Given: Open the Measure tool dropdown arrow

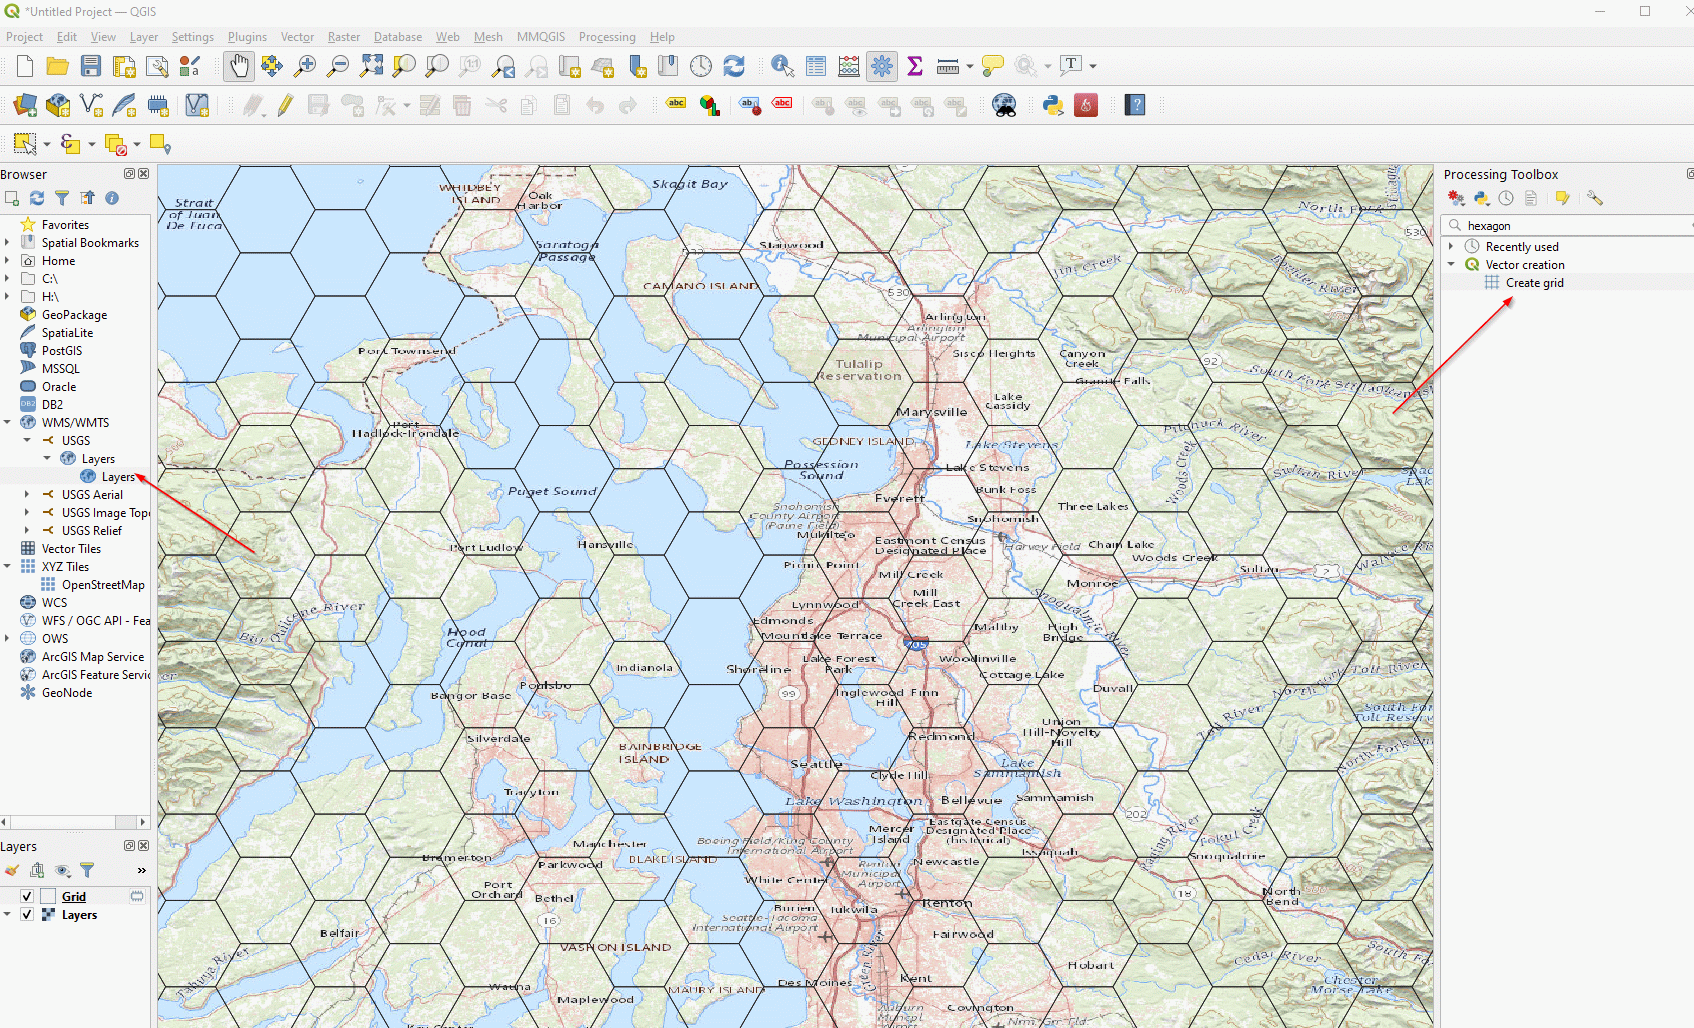Looking at the screenshot, I should 970,66.
